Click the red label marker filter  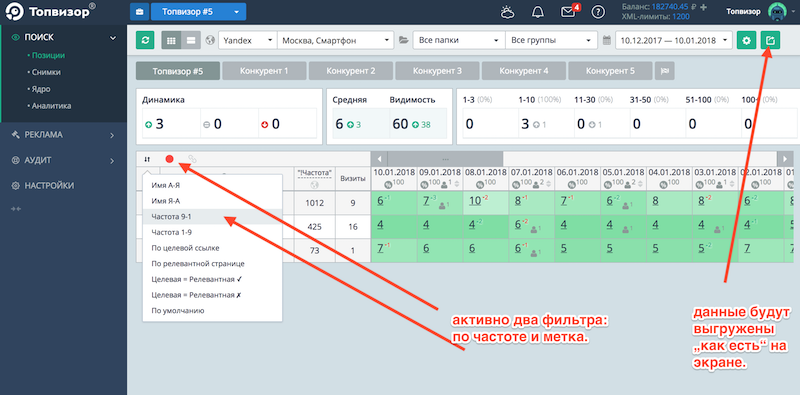[x=169, y=159]
